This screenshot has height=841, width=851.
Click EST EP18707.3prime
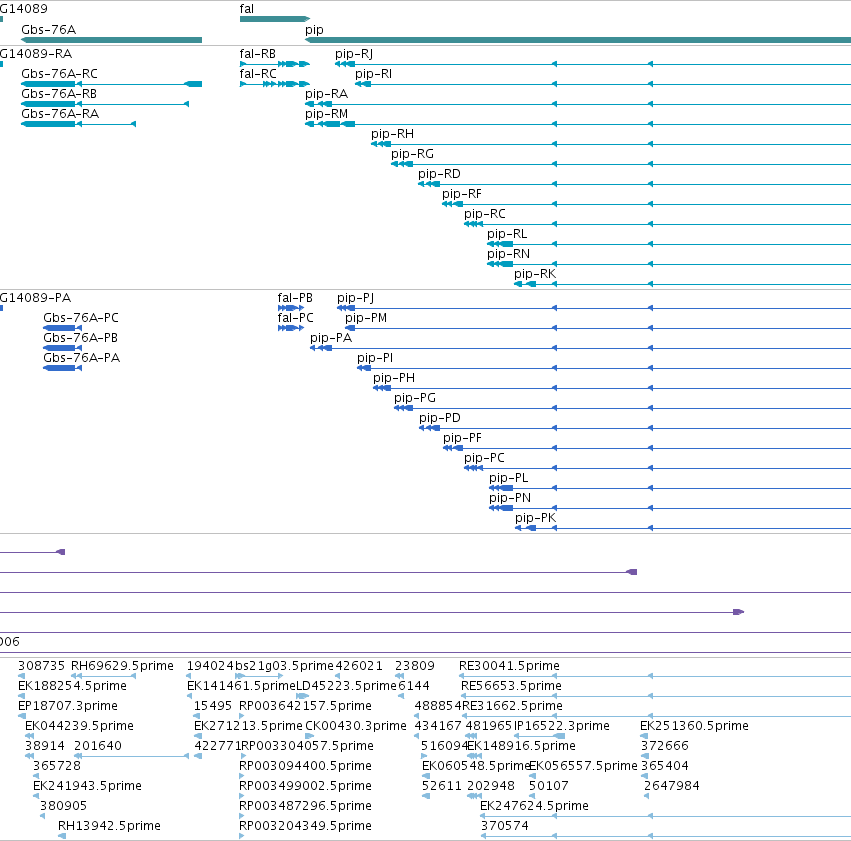(68, 706)
